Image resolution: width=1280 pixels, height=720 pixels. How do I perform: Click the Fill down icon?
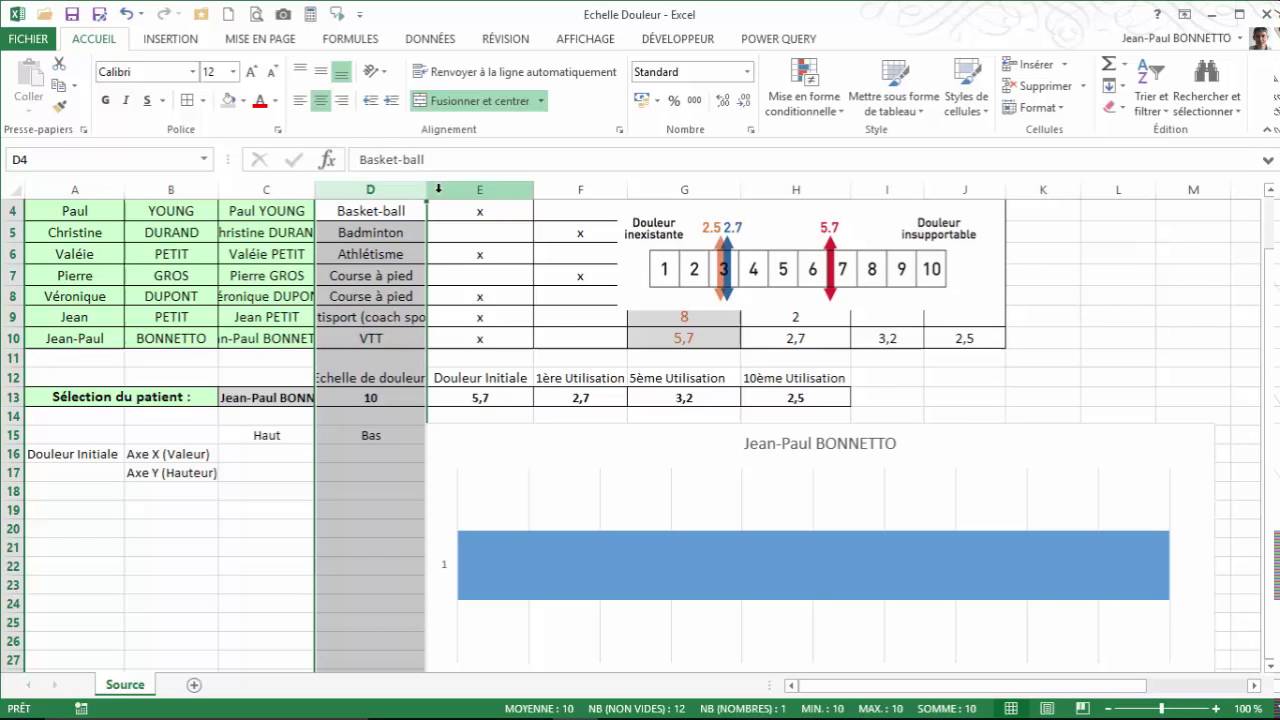pos(1109,86)
